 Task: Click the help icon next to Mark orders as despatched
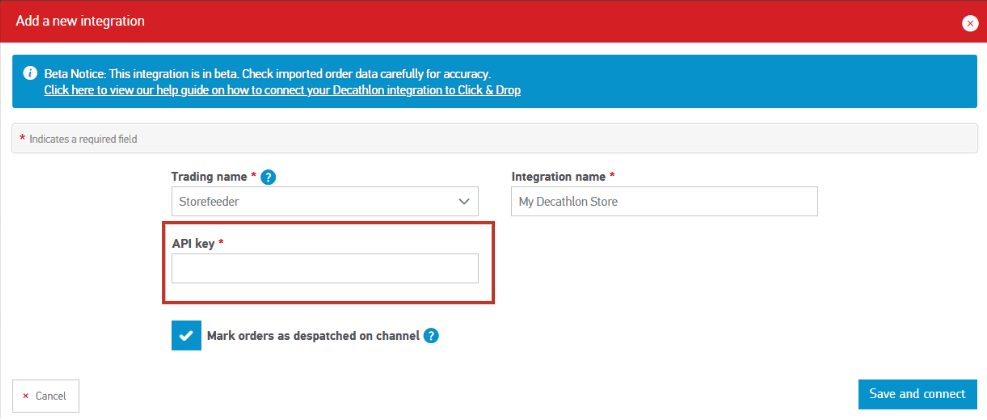(431, 336)
